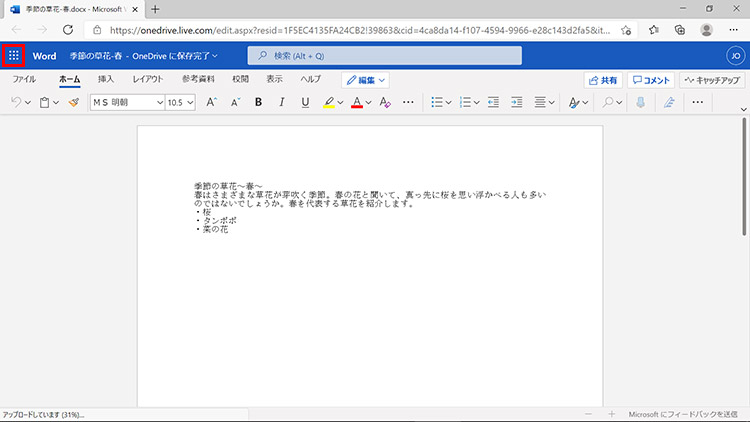Toggle italic formatting
Image resolution: width=750 pixels, height=422 pixels.
pos(281,102)
